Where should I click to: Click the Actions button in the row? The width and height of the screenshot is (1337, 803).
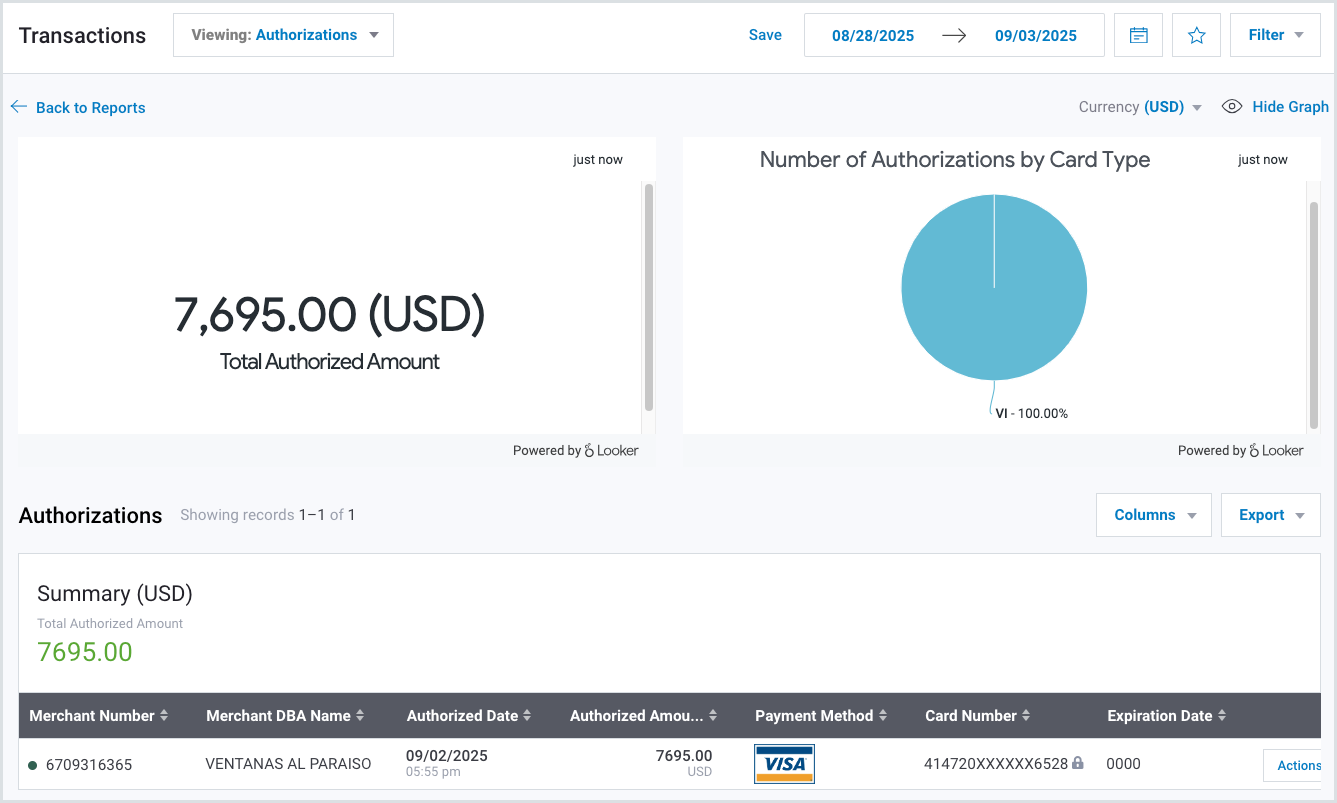coord(1297,765)
